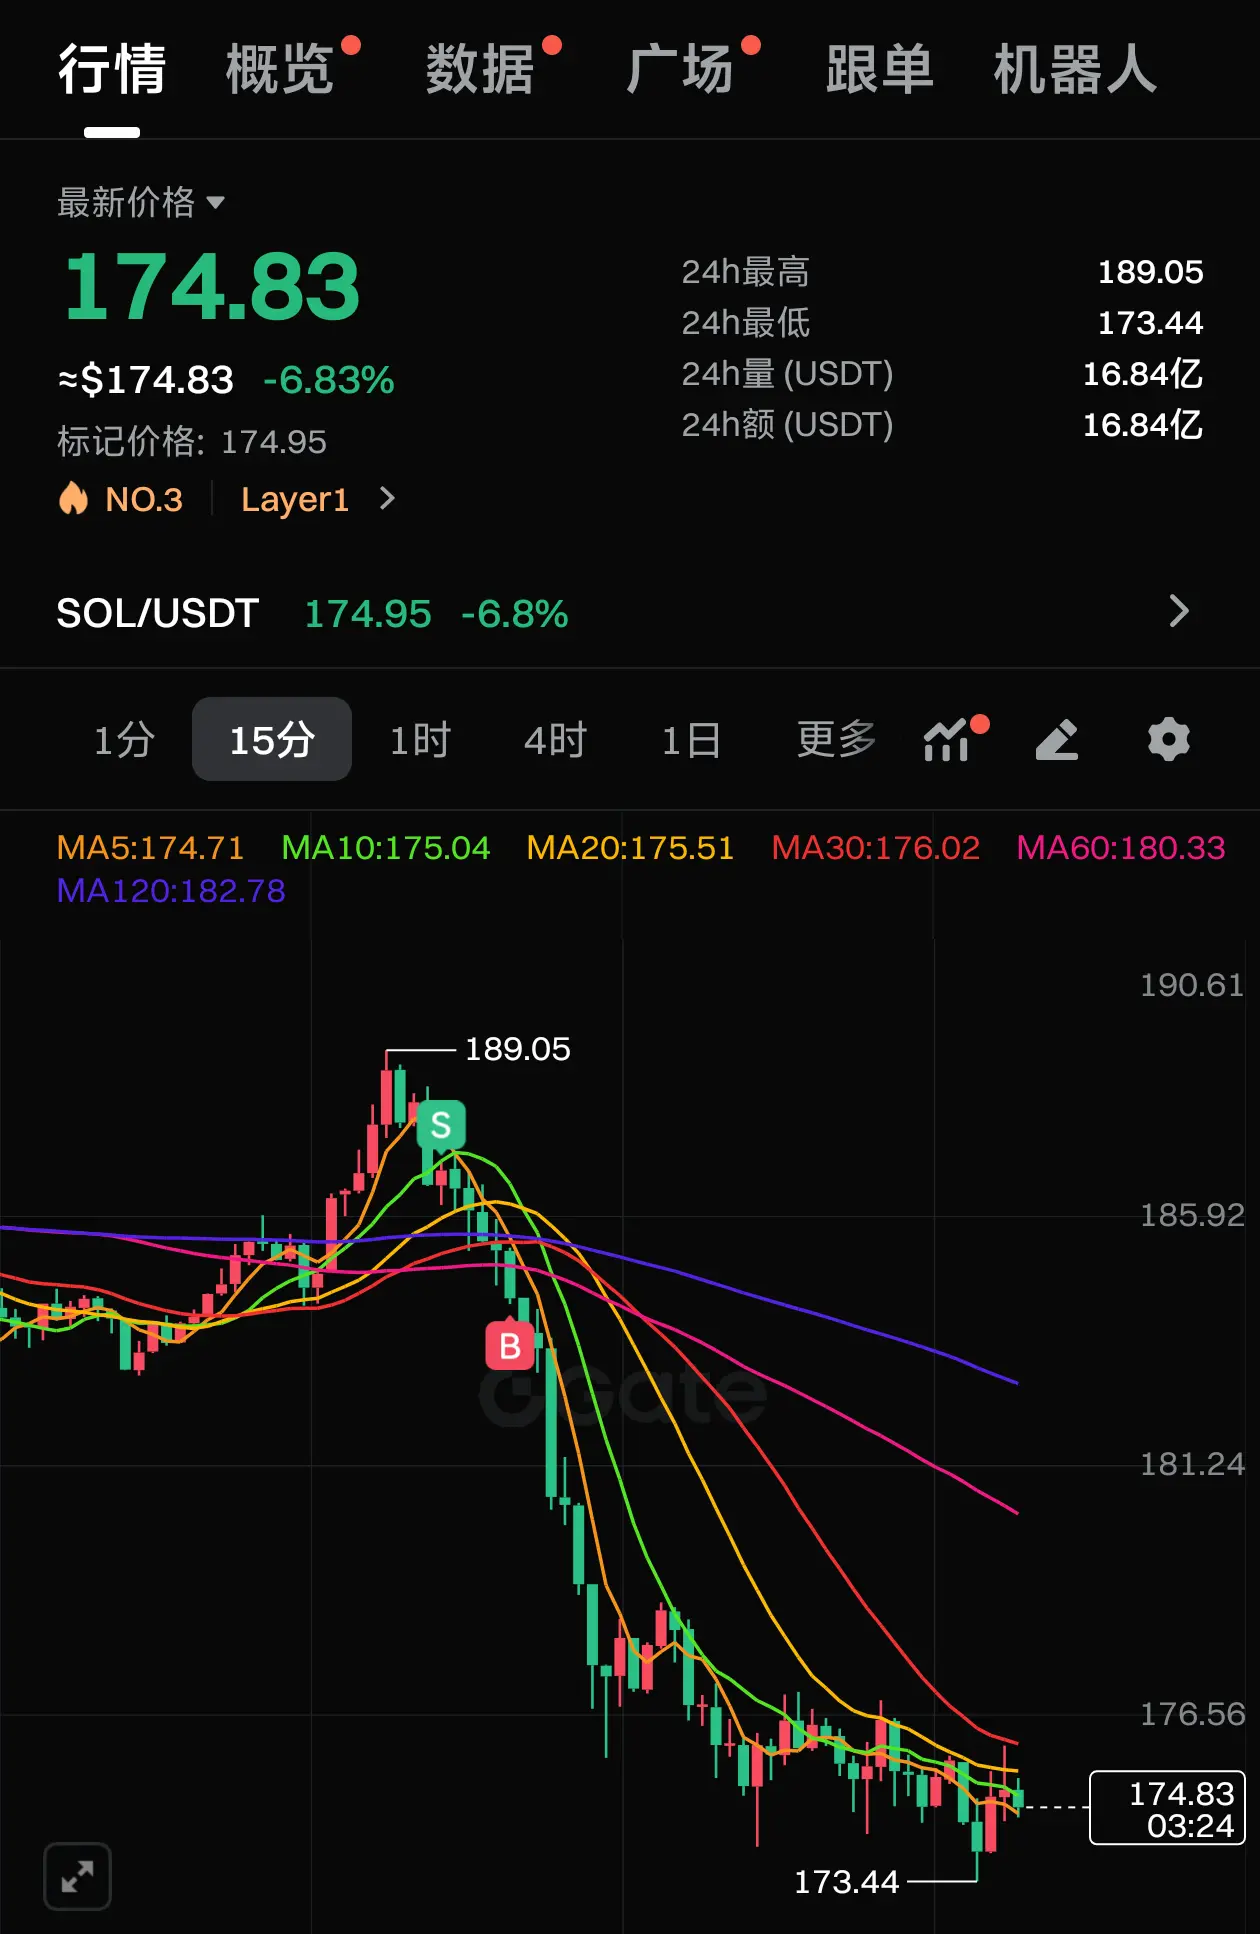Viewport: 1260px width, 1934px height.
Task: Tap the 181.24 price axis label
Action: tap(1192, 1464)
